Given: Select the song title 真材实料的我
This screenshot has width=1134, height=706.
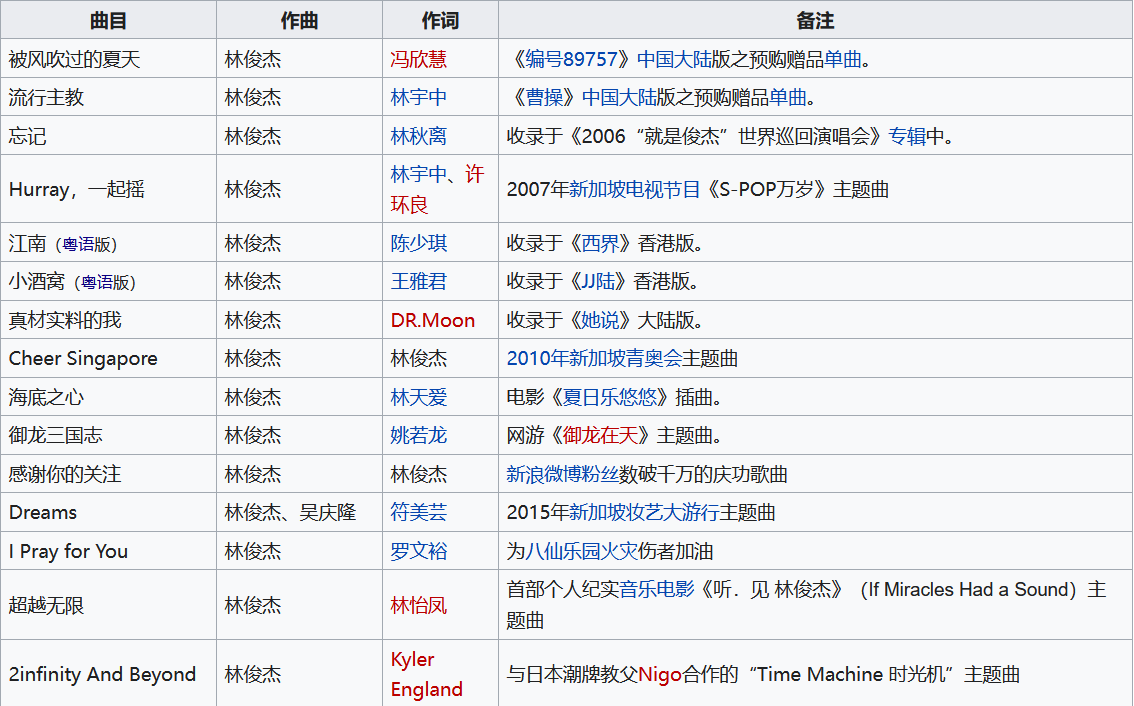Looking at the screenshot, I should [65, 320].
